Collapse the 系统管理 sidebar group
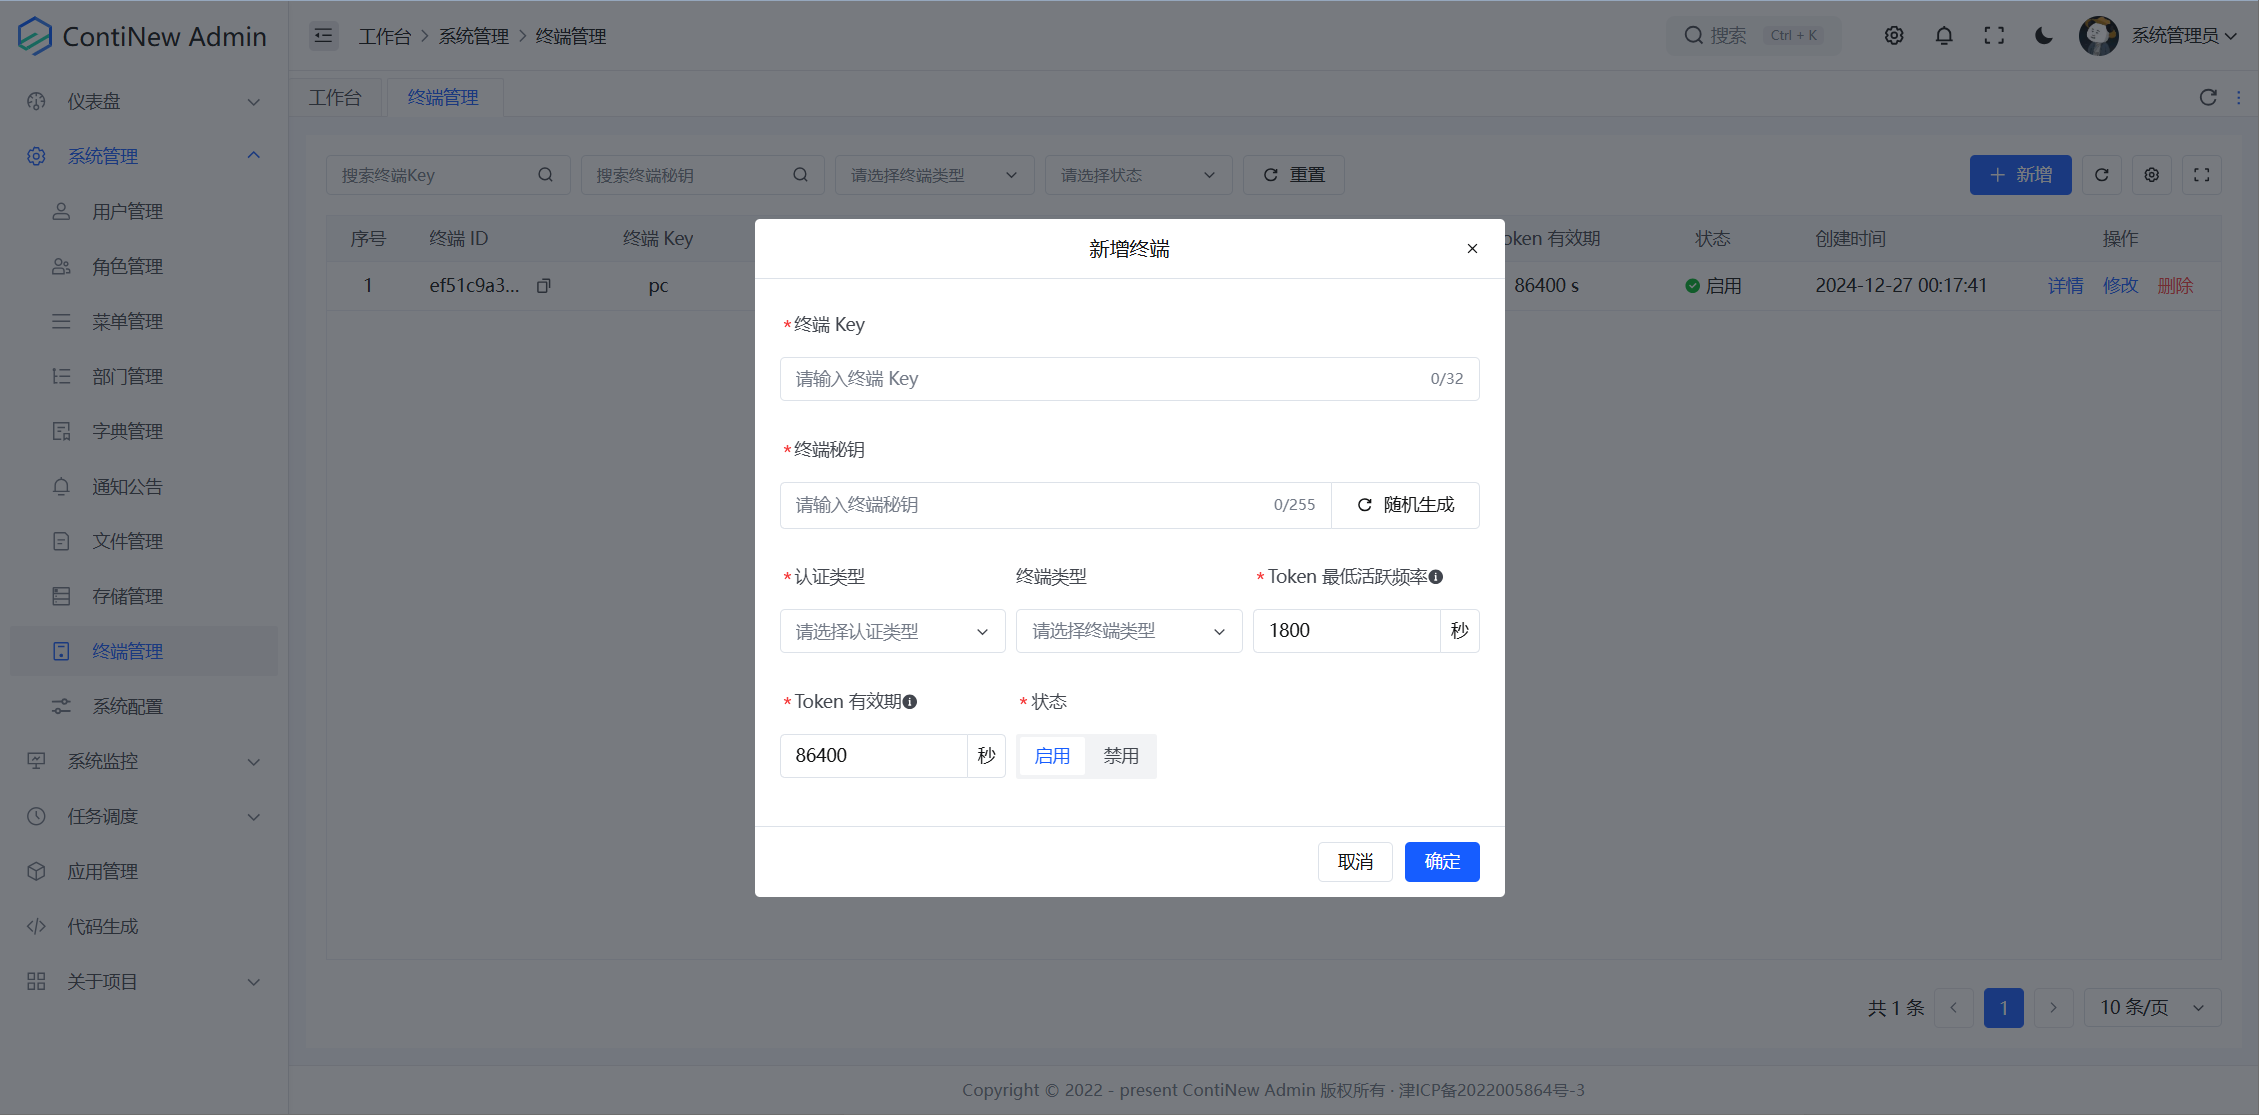This screenshot has width=2259, height=1115. pos(144,156)
